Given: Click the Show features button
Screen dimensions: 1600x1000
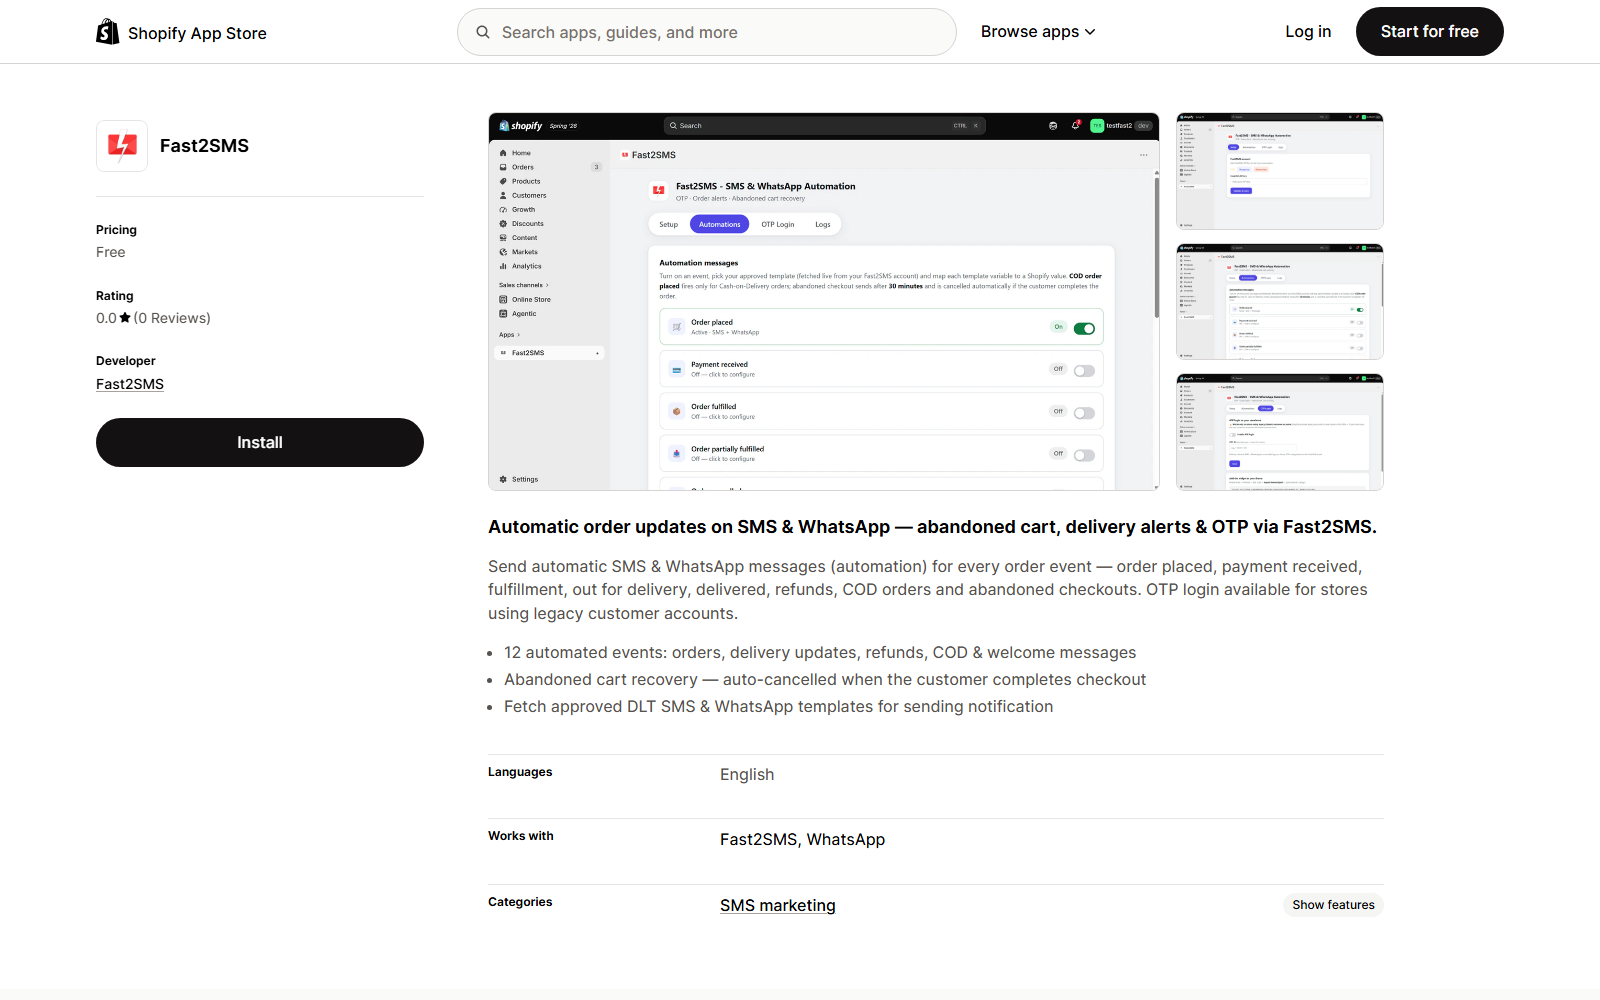Looking at the screenshot, I should click(1333, 905).
